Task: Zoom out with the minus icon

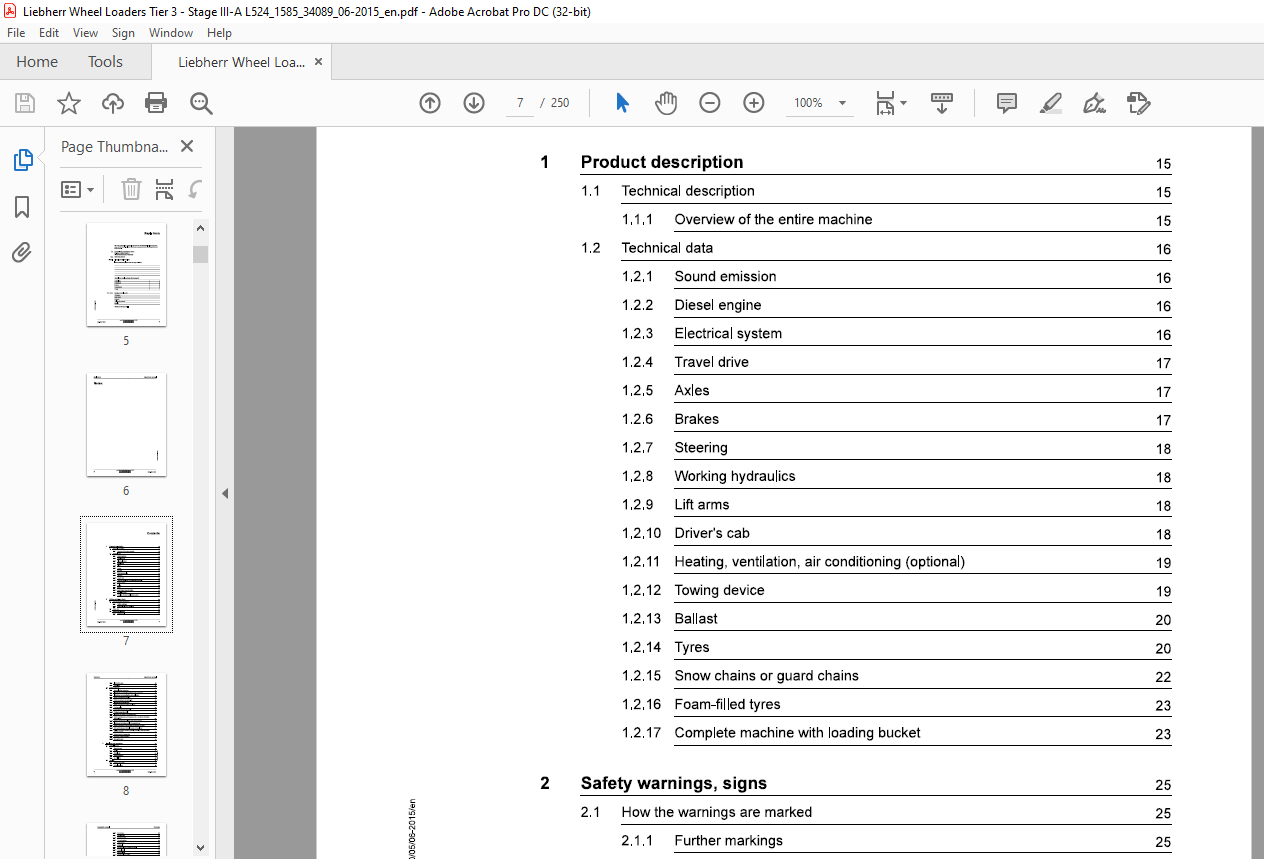Action: click(710, 103)
